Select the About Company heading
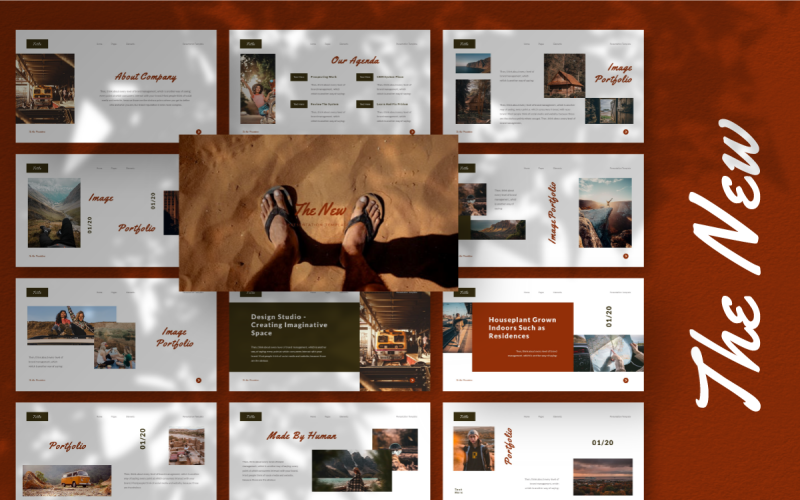The height and width of the screenshot is (500, 800). (145, 77)
